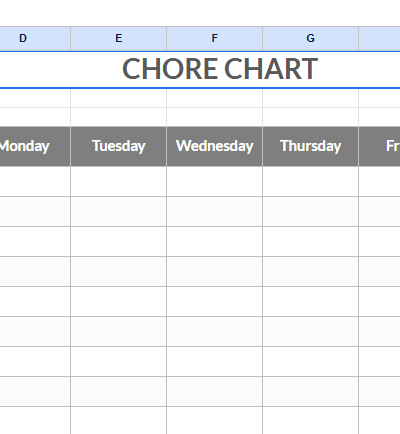This screenshot has height=434, width=400.
Task: Click the CHORE CHART title cell
Action: (x=200, y=70)
